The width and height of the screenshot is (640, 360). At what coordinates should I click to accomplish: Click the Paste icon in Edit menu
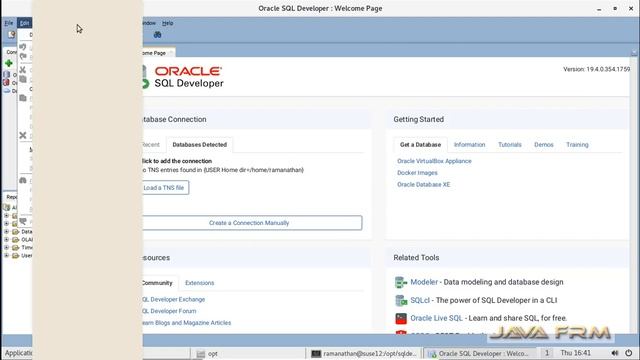(x=23, y=98)
